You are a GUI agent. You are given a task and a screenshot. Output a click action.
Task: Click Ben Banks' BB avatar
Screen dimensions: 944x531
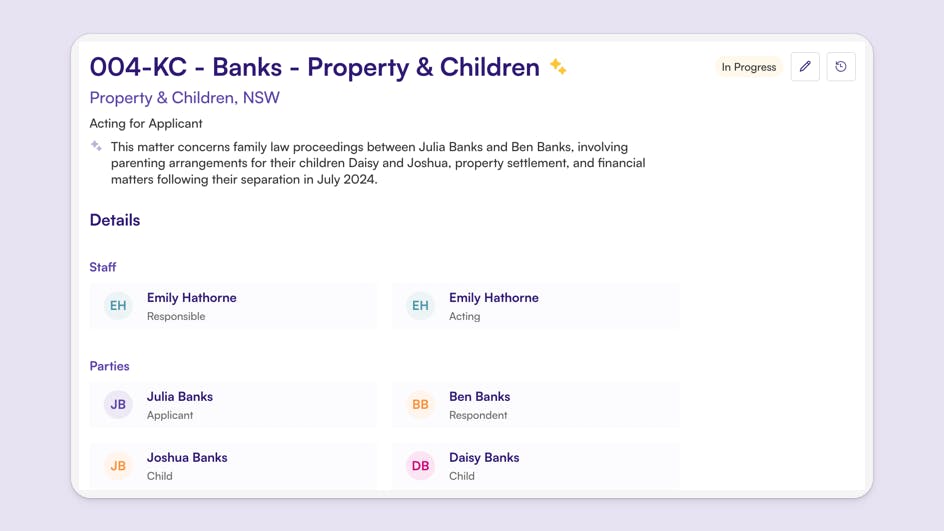(420, 405)
